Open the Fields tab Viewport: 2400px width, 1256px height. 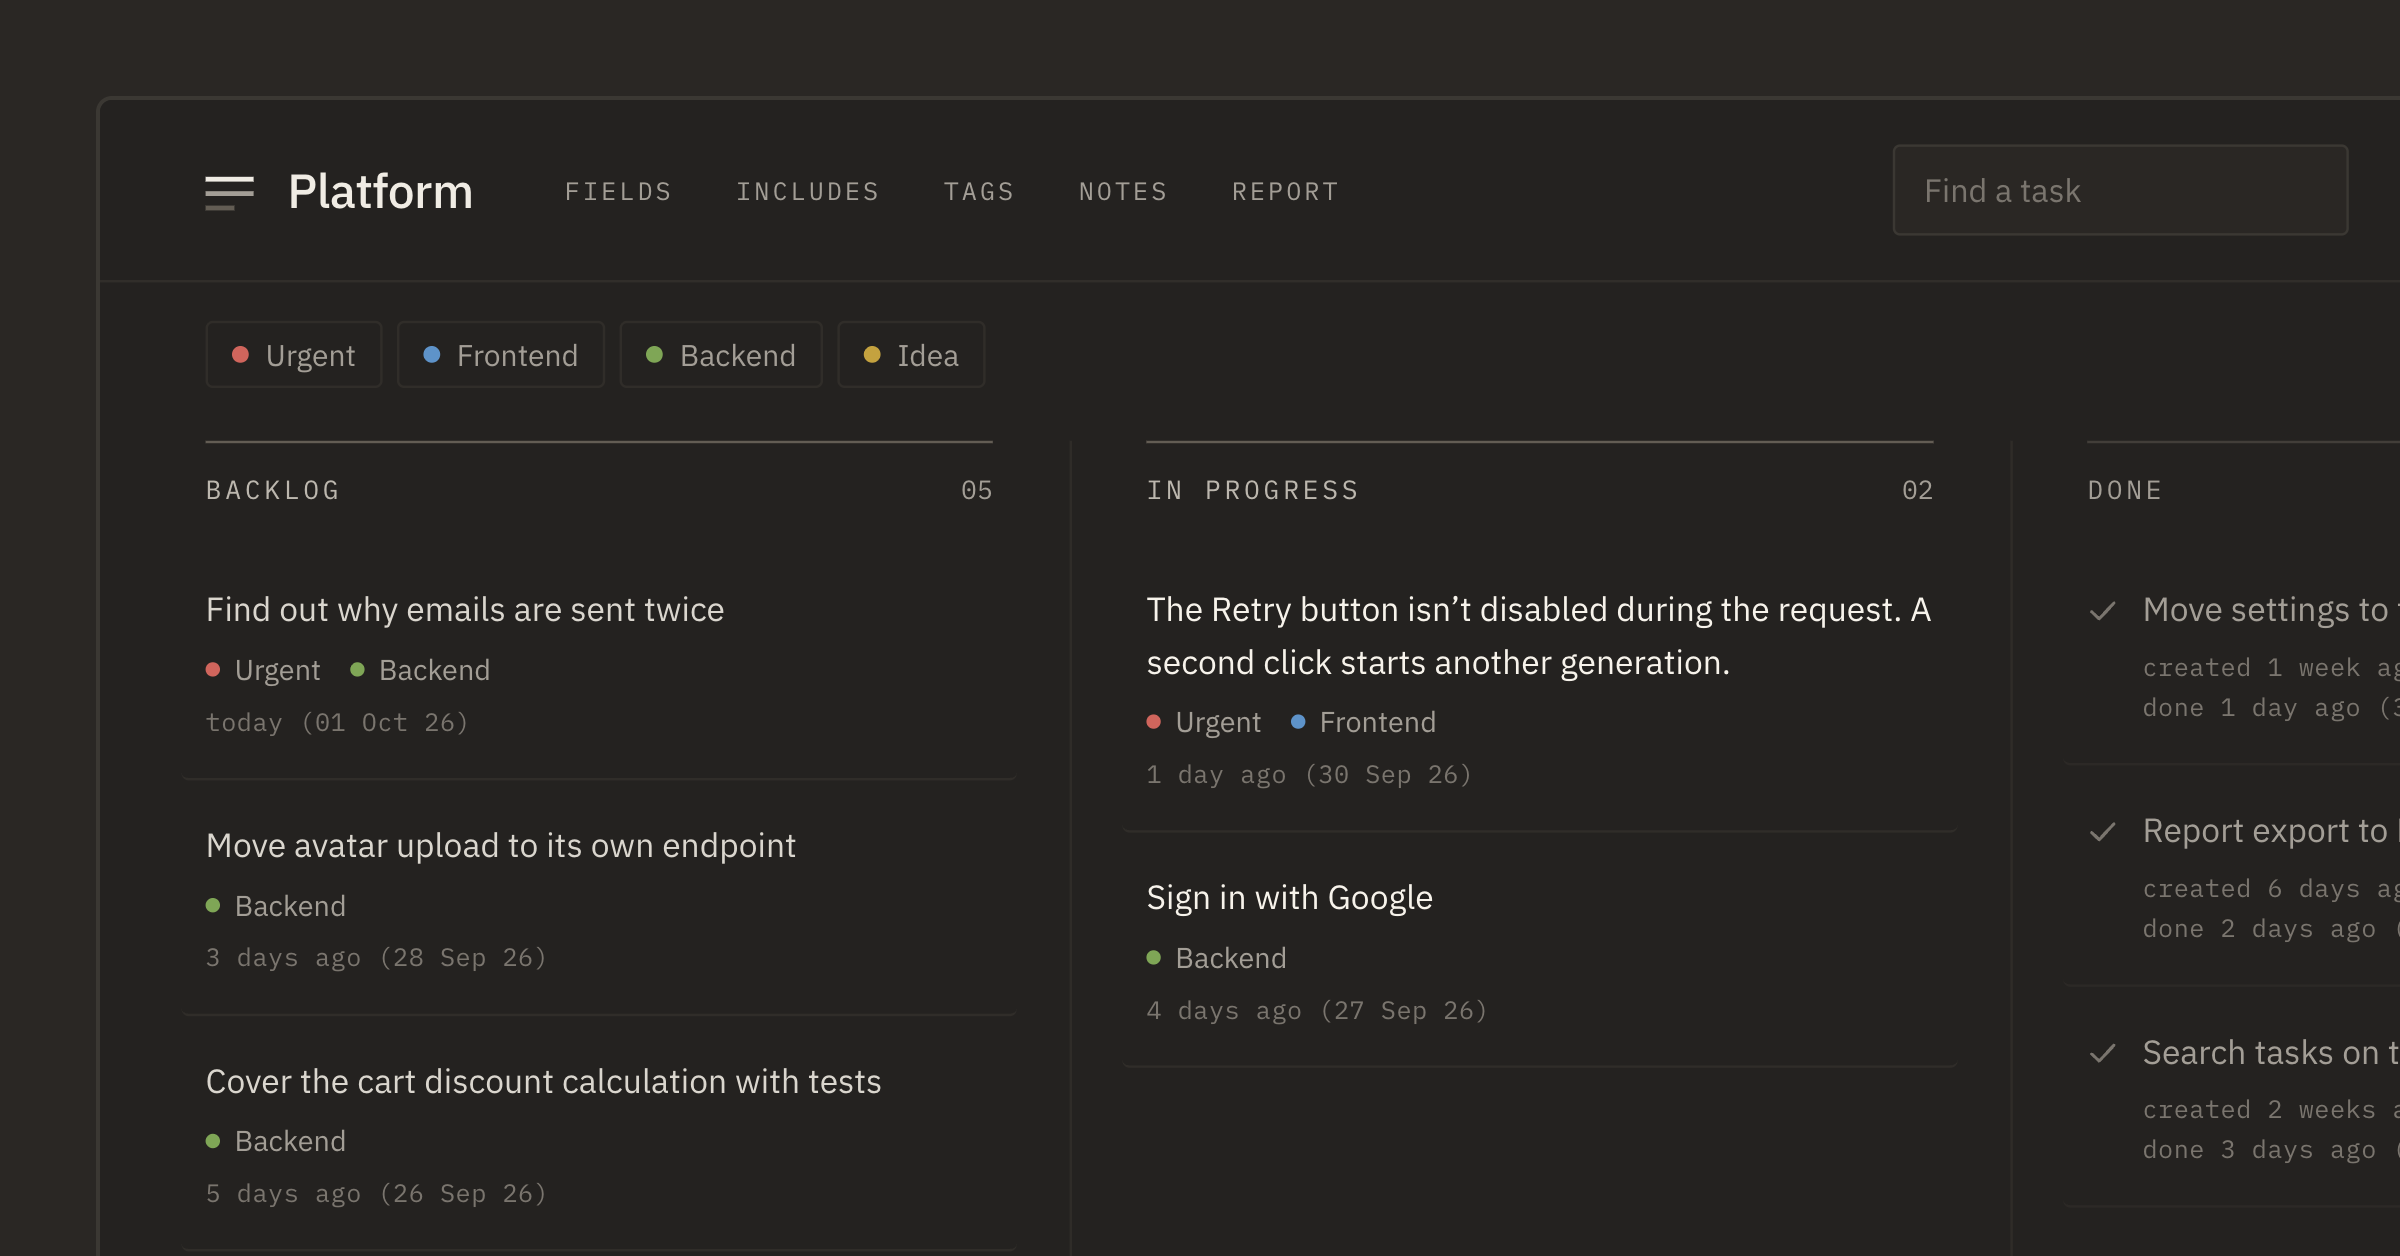tap(618, 191)
